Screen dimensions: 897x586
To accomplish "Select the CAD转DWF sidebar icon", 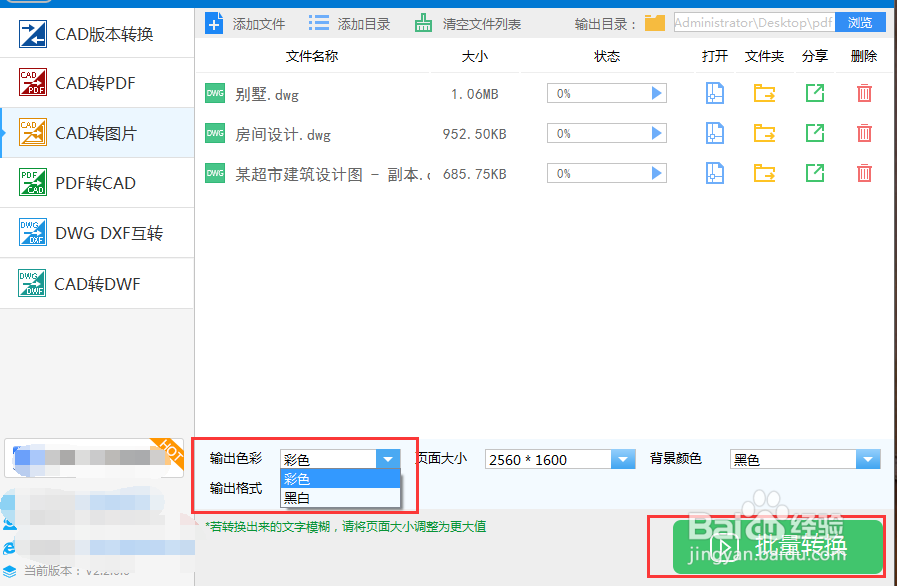I will coord(30,282).
